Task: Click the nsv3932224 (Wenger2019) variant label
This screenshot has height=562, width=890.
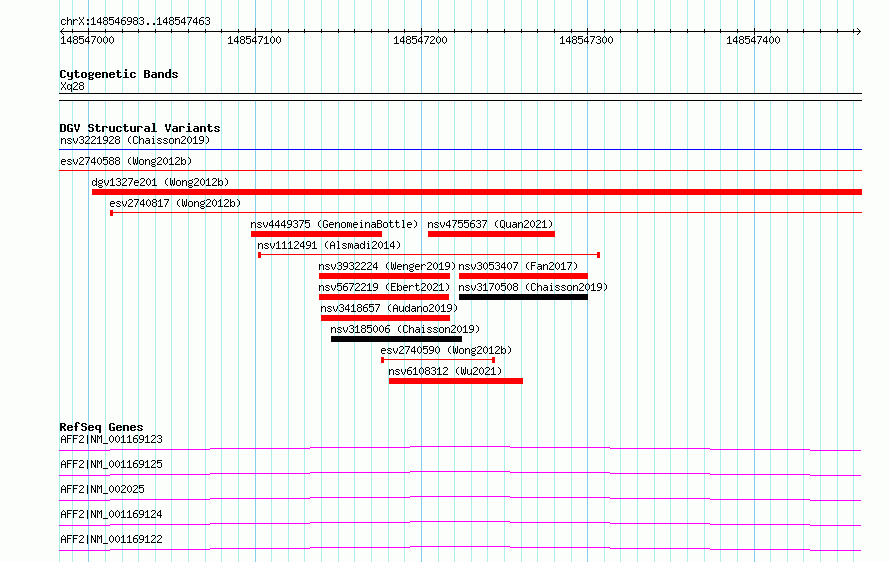Action: coord(387,266)
